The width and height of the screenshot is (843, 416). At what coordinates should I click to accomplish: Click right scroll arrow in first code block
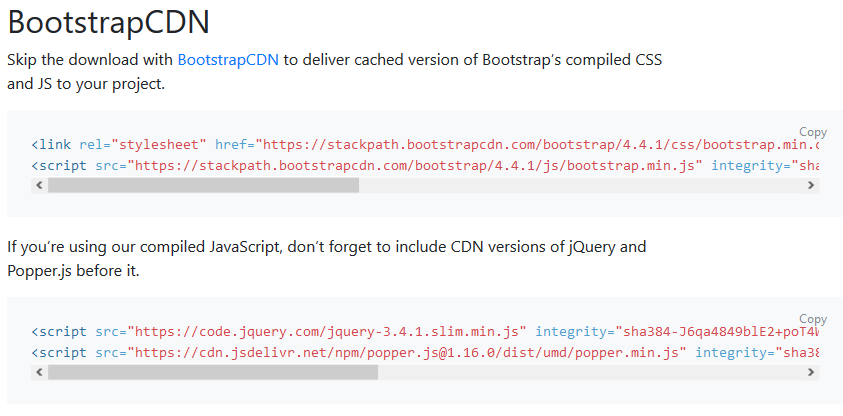tap(811, 185)
